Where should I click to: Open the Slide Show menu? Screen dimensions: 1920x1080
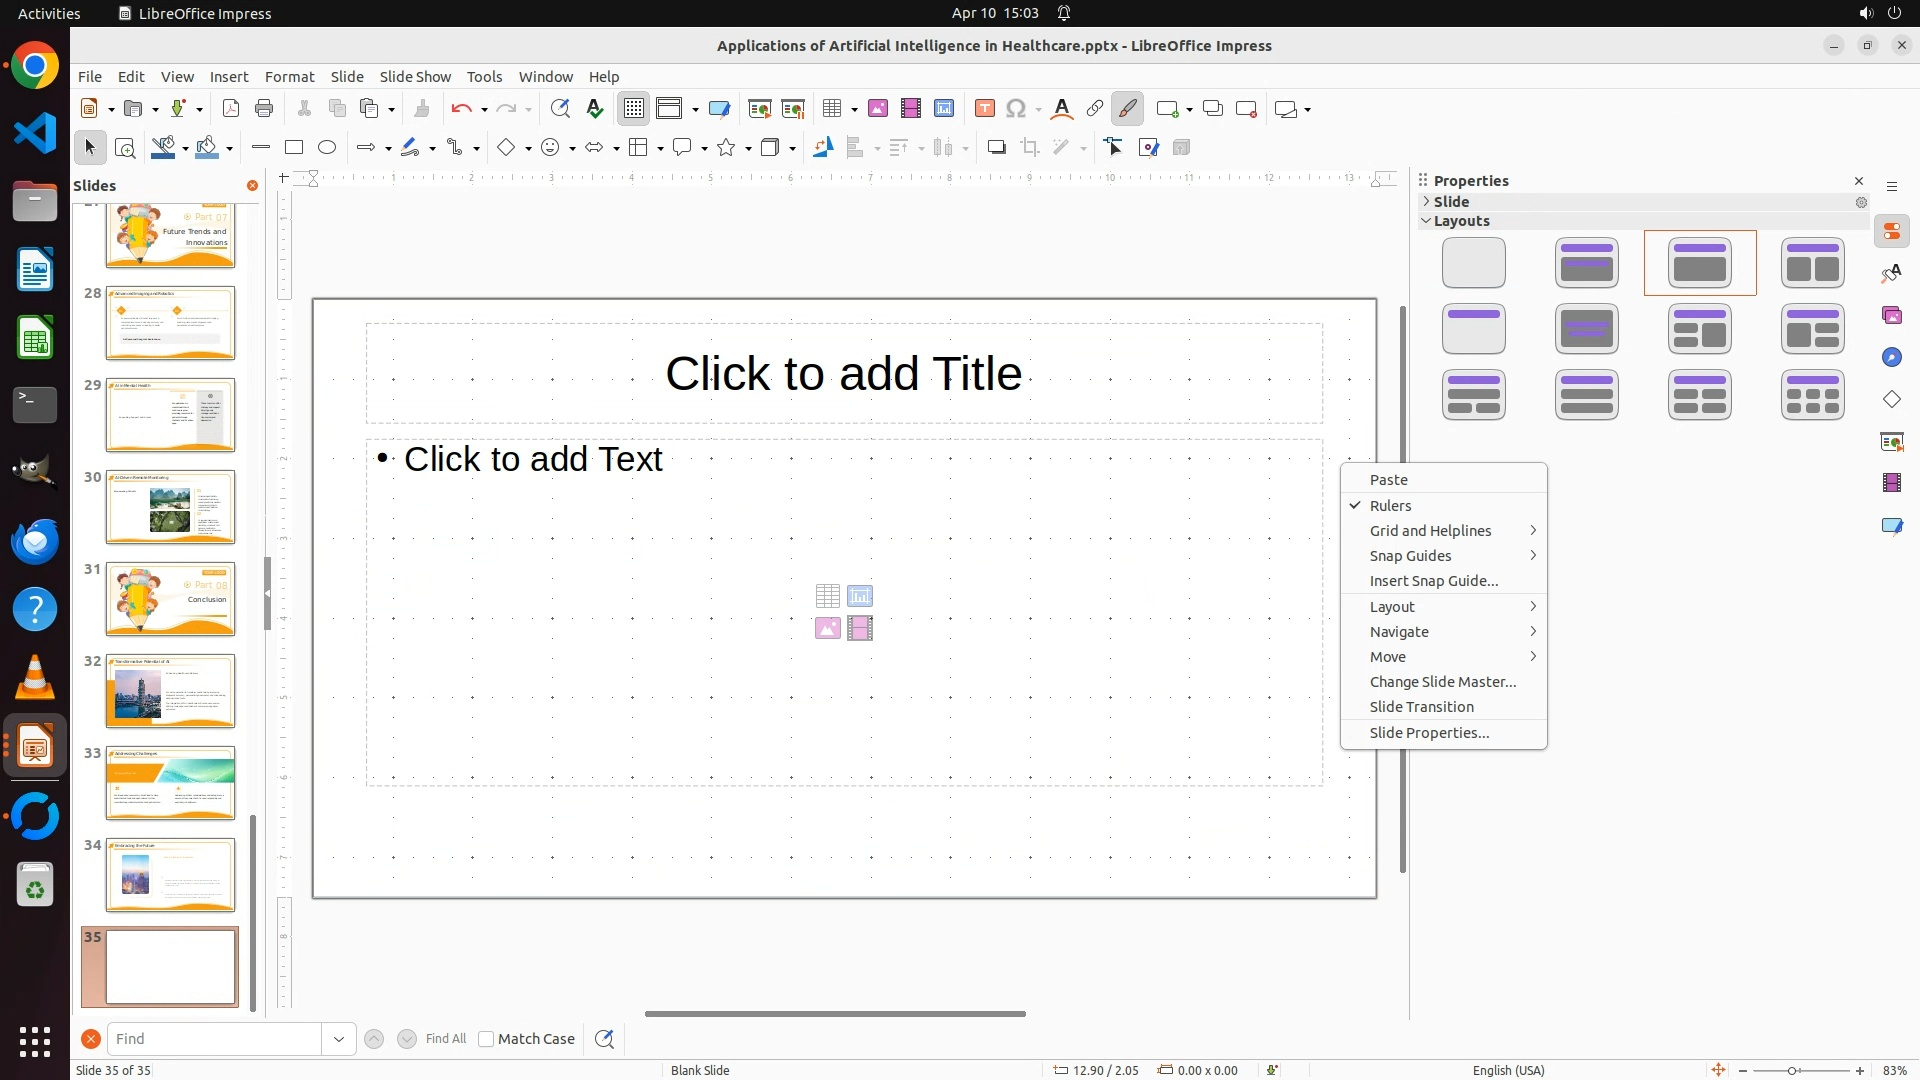click(415, 77)
